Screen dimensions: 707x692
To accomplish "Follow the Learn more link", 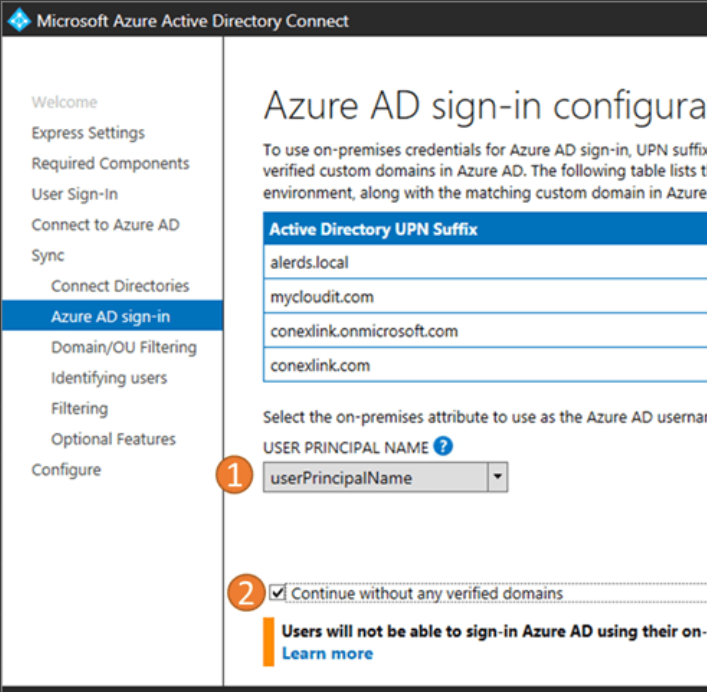I will [327, 653].
